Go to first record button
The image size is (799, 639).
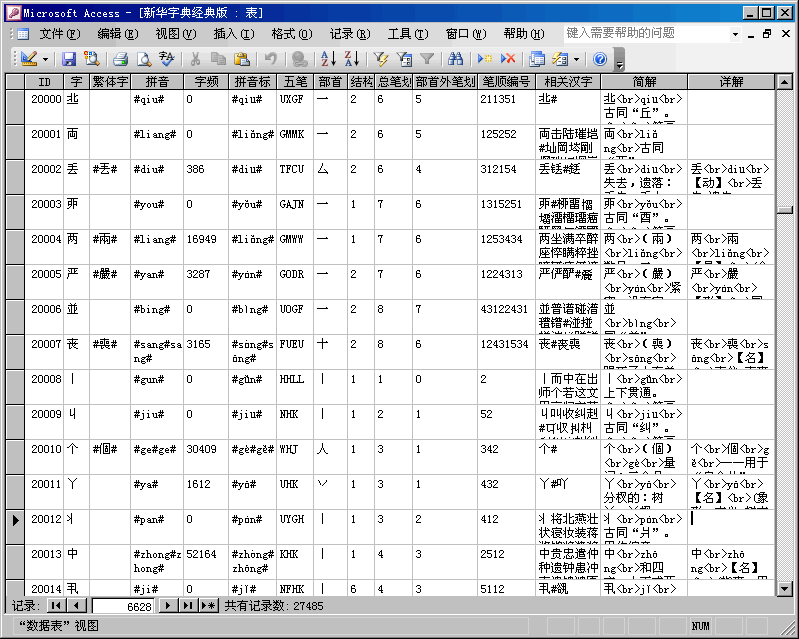point(56,606)
